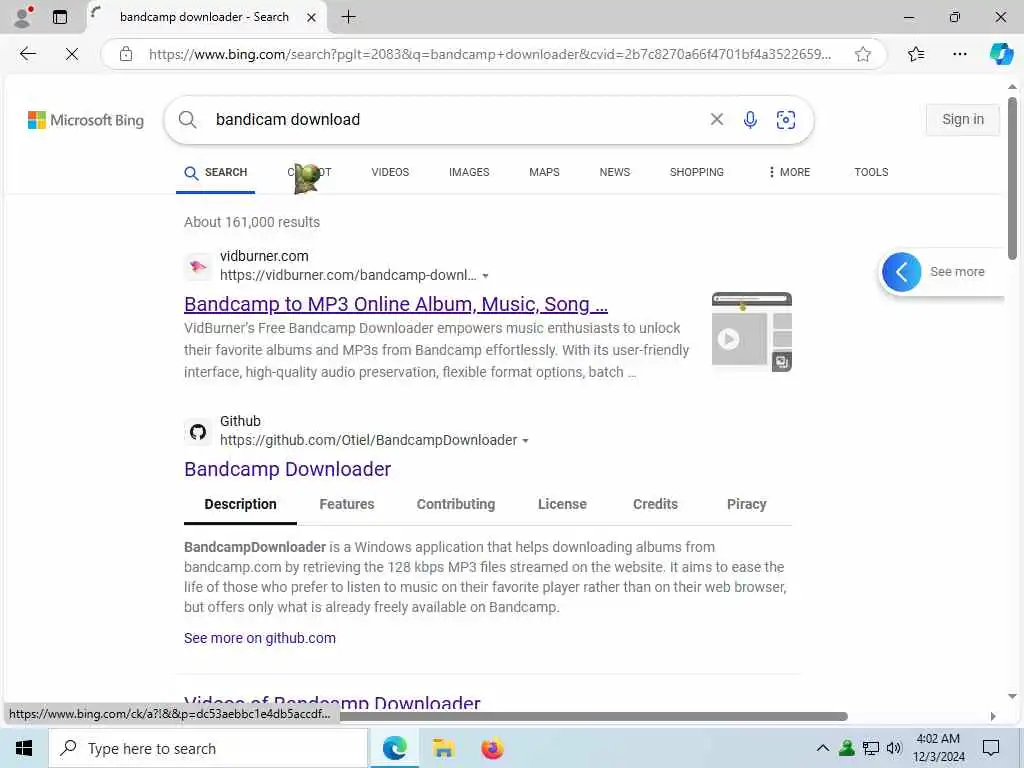The height and width of the screenshot is (768, 1024).
Task: Click the browser back arrow
Action: pos(27,54)
